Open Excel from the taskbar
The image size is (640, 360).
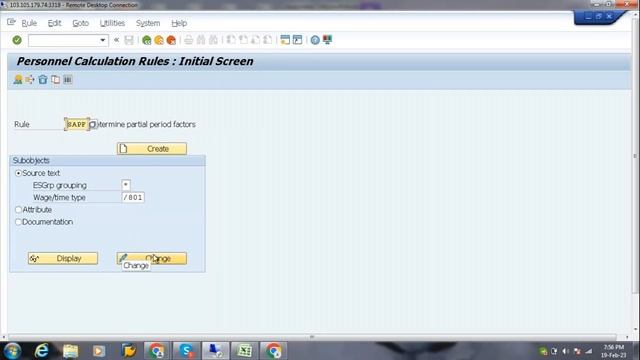(244, 351)
